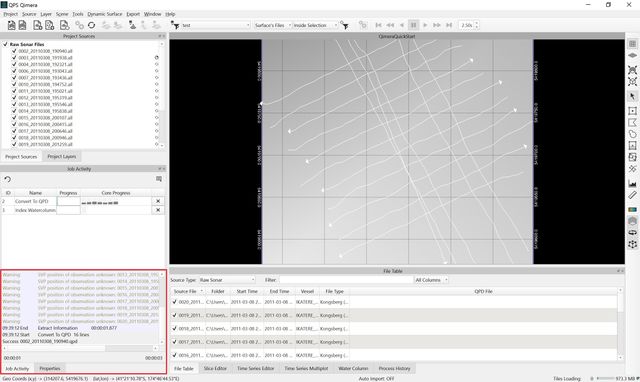Click the File Table Filter input field
The width and height of the screenshot is (640, 382).
click(x=346, y=280)
